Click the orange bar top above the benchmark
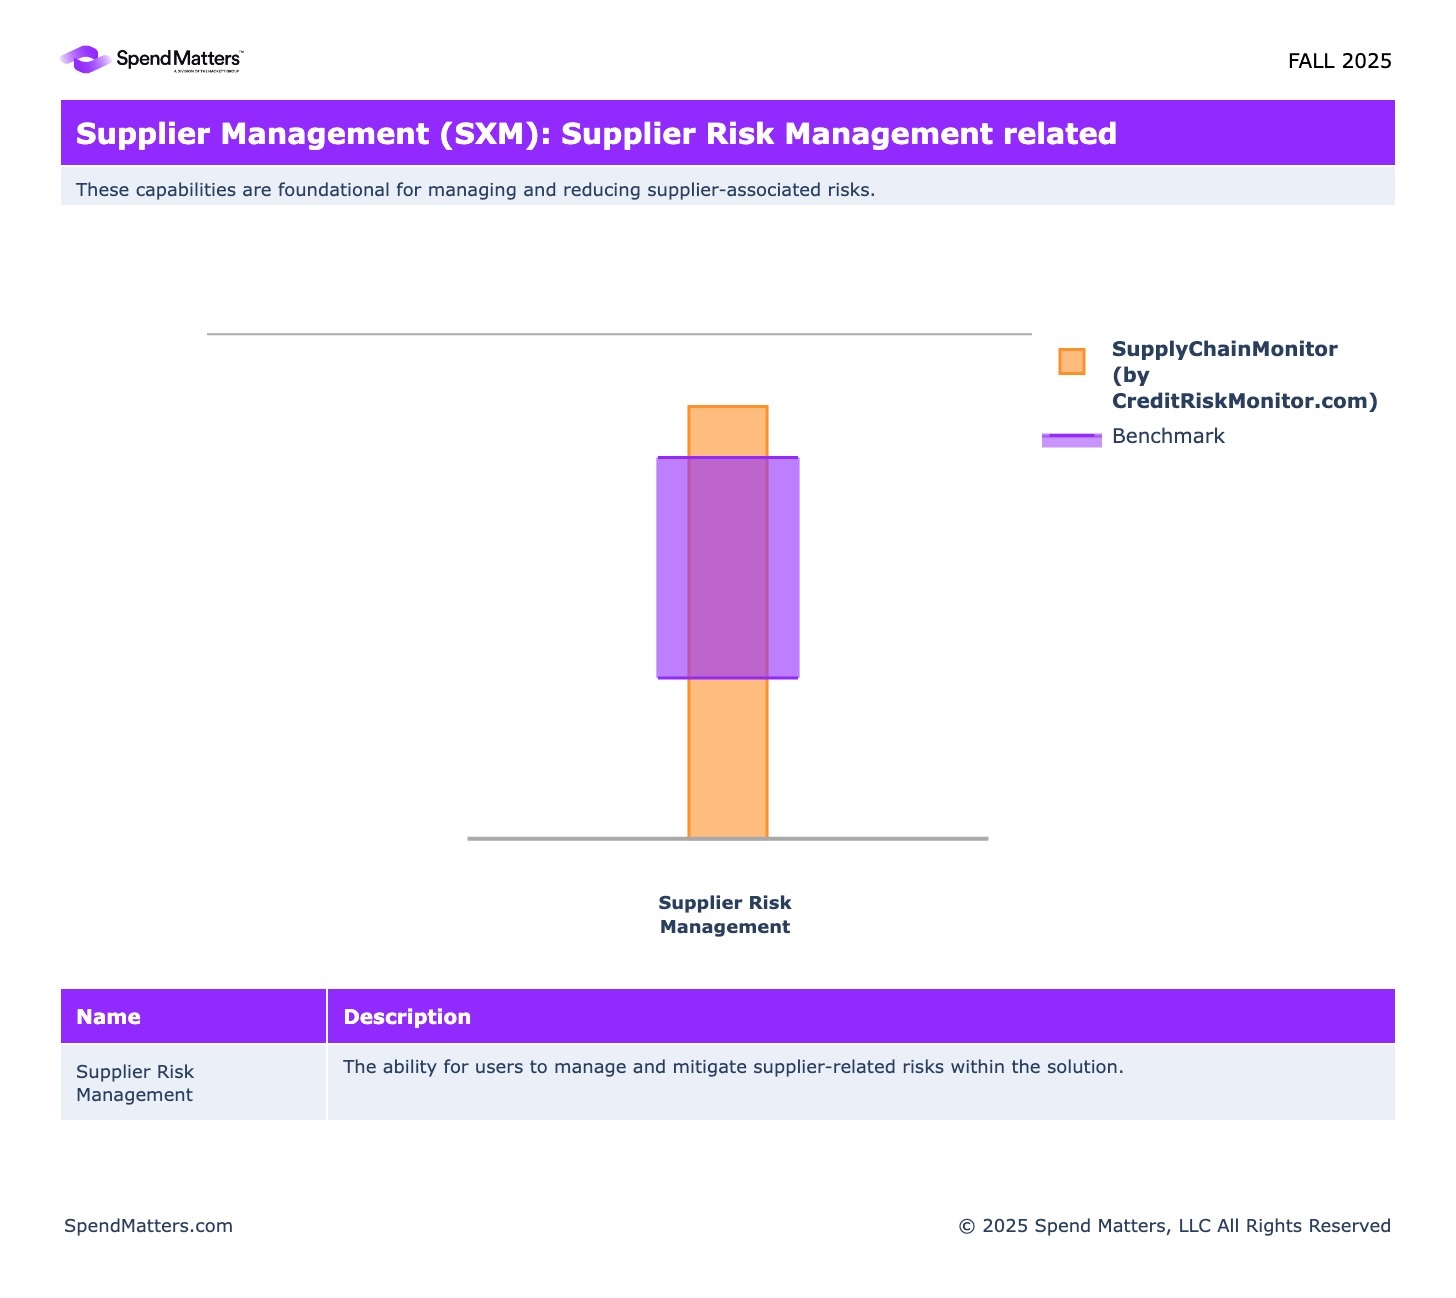Screen dimensions: 1456x1298 tap(727, 430)
